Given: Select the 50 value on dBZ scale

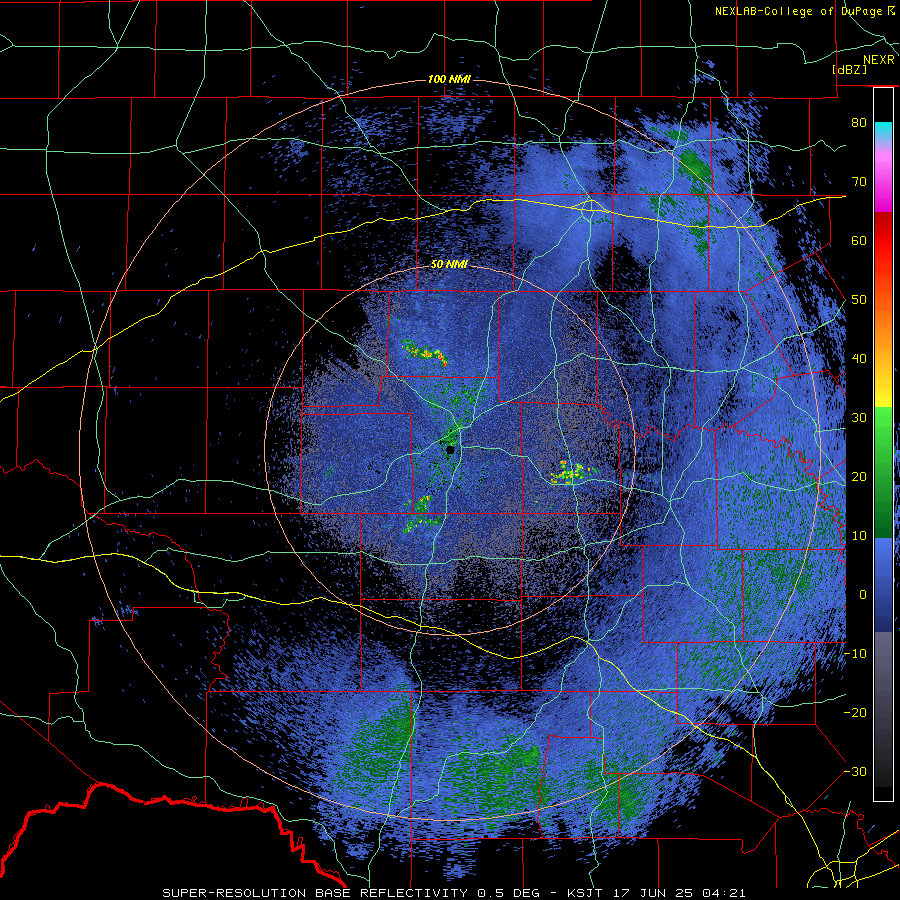Looking at the screenshot, I should 859,300.
